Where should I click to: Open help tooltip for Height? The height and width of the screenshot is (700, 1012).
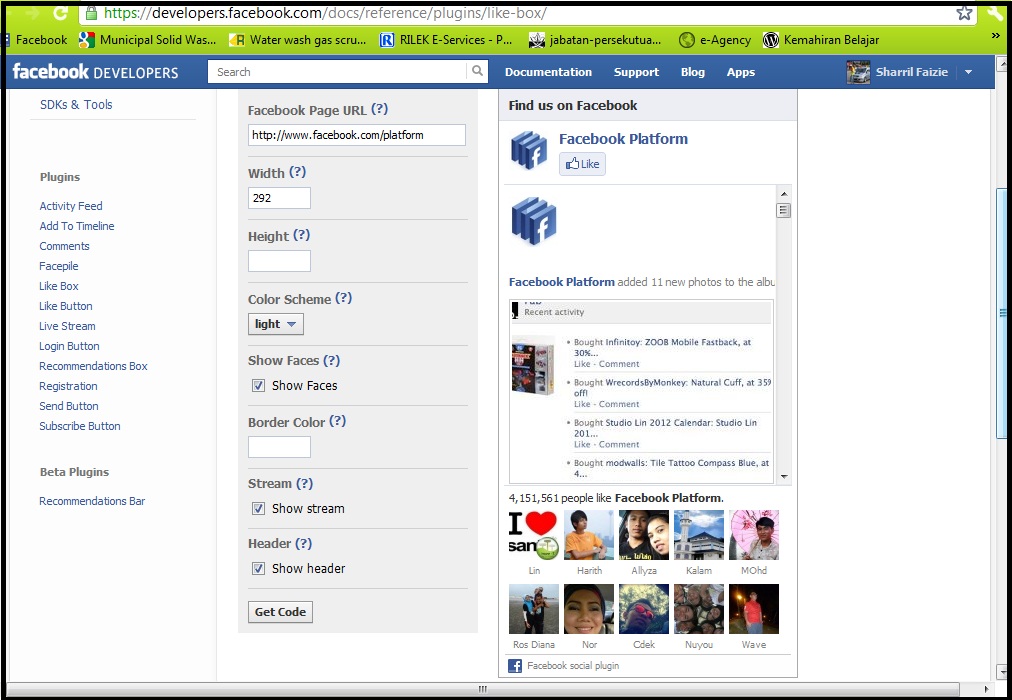point(301,235)
